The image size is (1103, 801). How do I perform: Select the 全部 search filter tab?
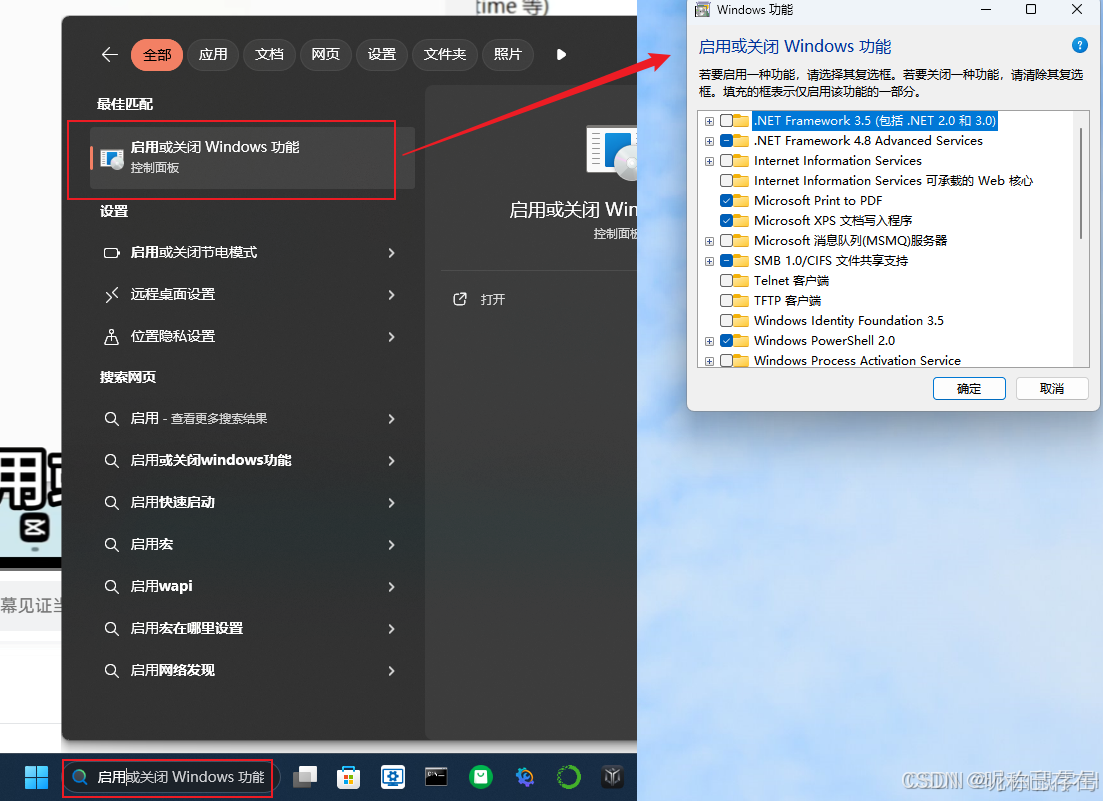click(x=157, y=54)
